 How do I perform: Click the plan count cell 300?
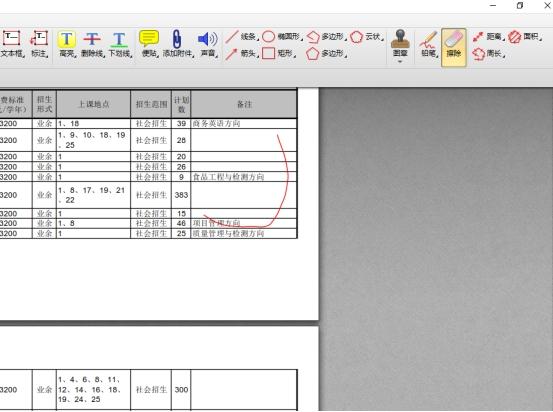pos(181,389)
